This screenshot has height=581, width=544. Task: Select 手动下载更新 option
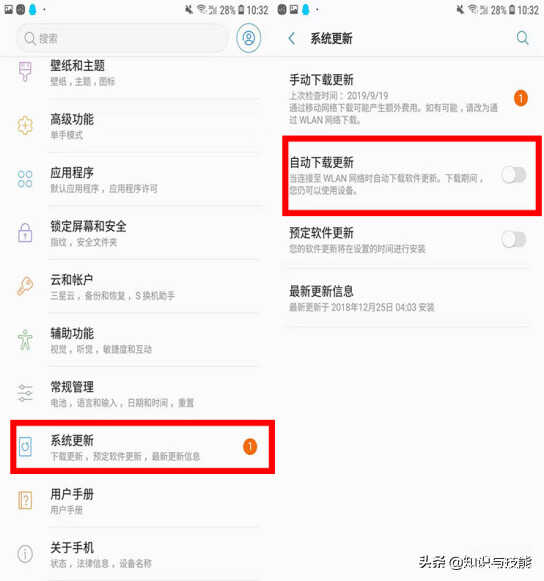coord(408,98)
